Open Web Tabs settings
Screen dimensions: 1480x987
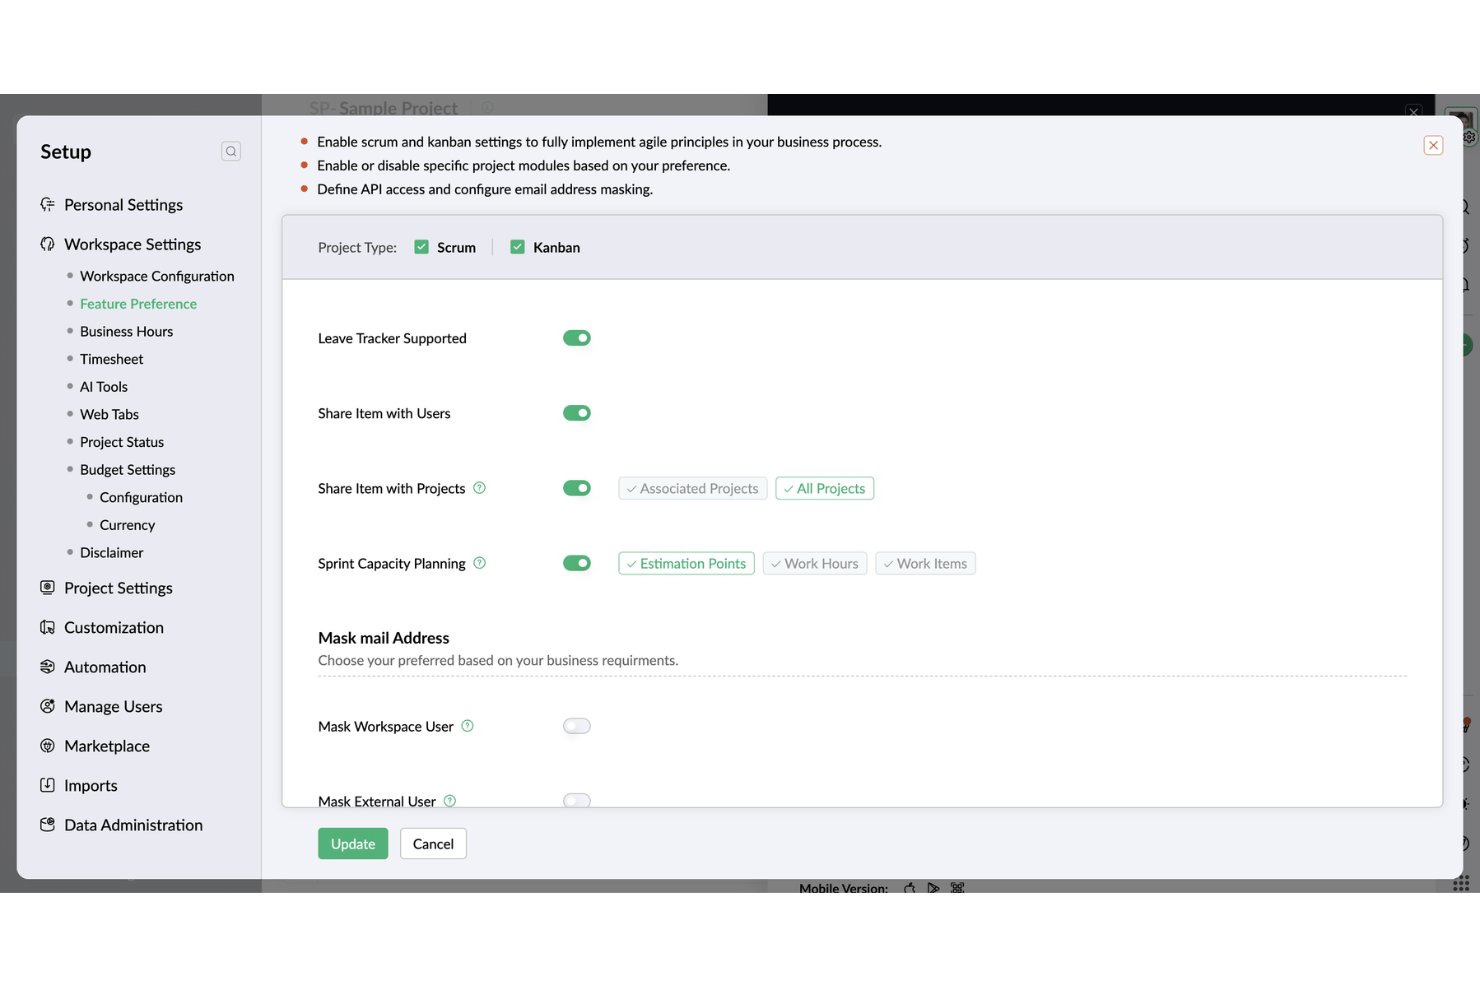tap(109, 414)
